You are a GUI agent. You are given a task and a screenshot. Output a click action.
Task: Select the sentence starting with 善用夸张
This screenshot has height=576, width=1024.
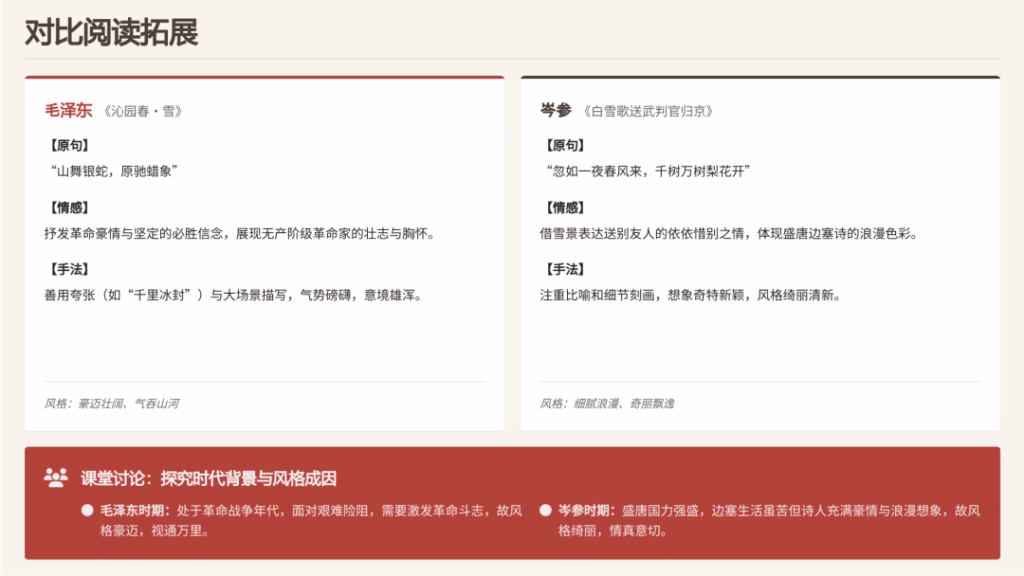(x=232, y=295)
